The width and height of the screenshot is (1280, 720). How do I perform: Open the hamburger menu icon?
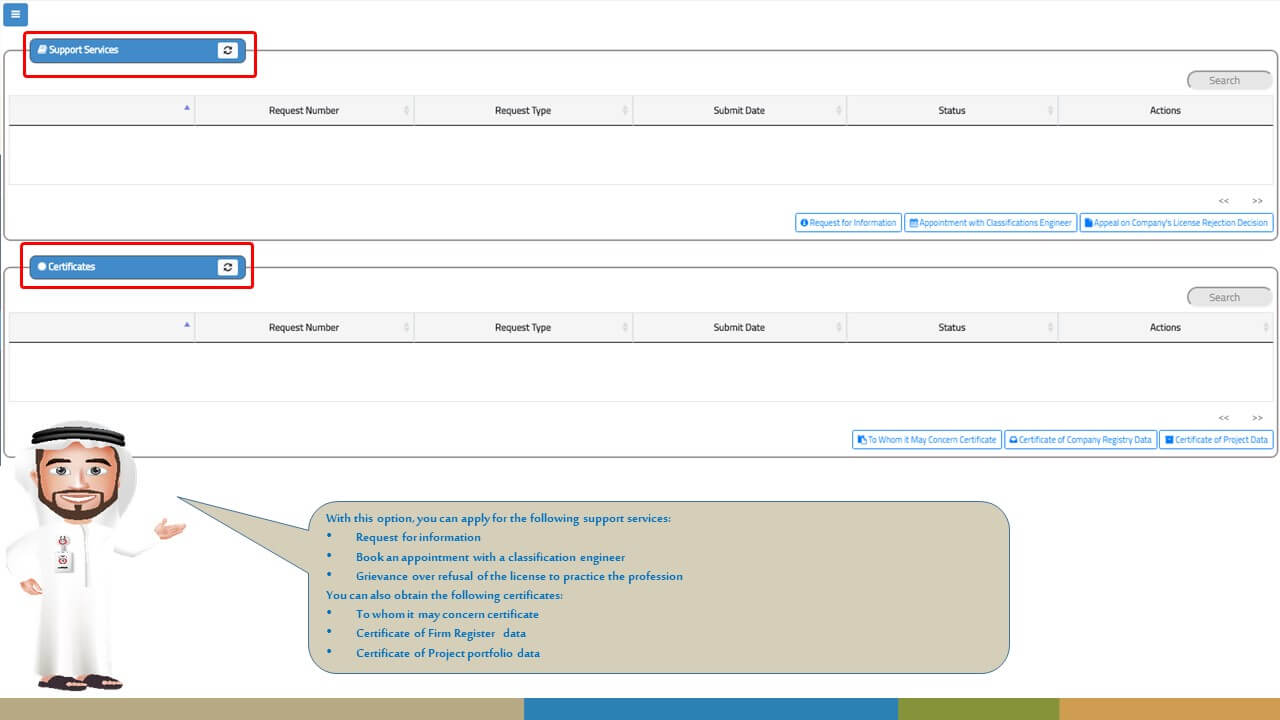click(15, 15)
